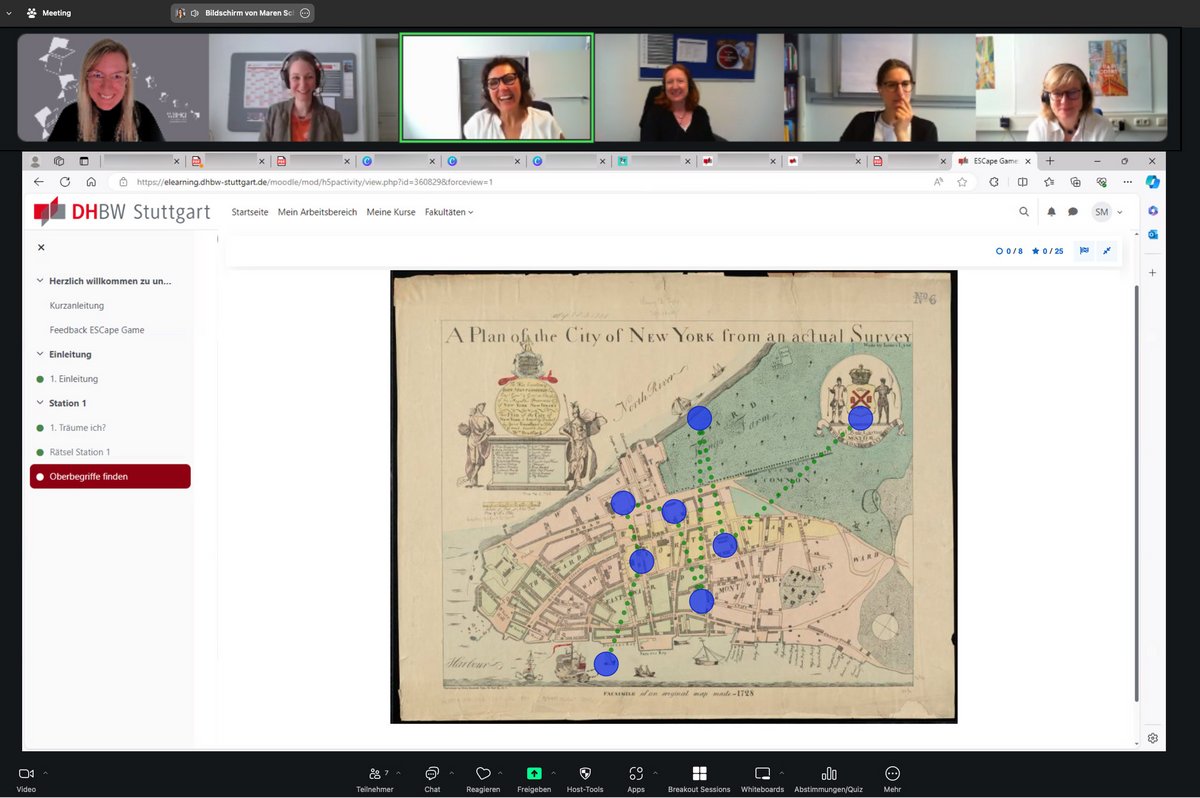The image size is (1200, 798).
Task: Close the course index sidebar
Action: tap(41, 247)
